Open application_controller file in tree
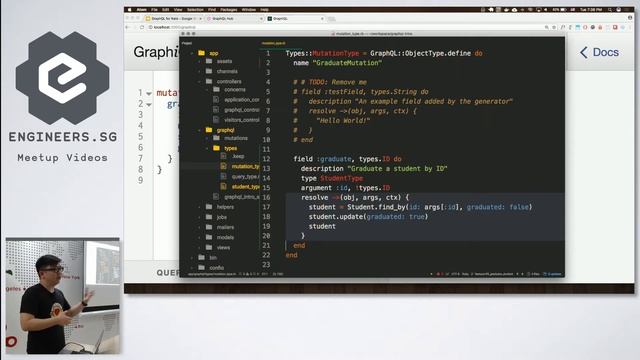640x360 pixels. 242,100
